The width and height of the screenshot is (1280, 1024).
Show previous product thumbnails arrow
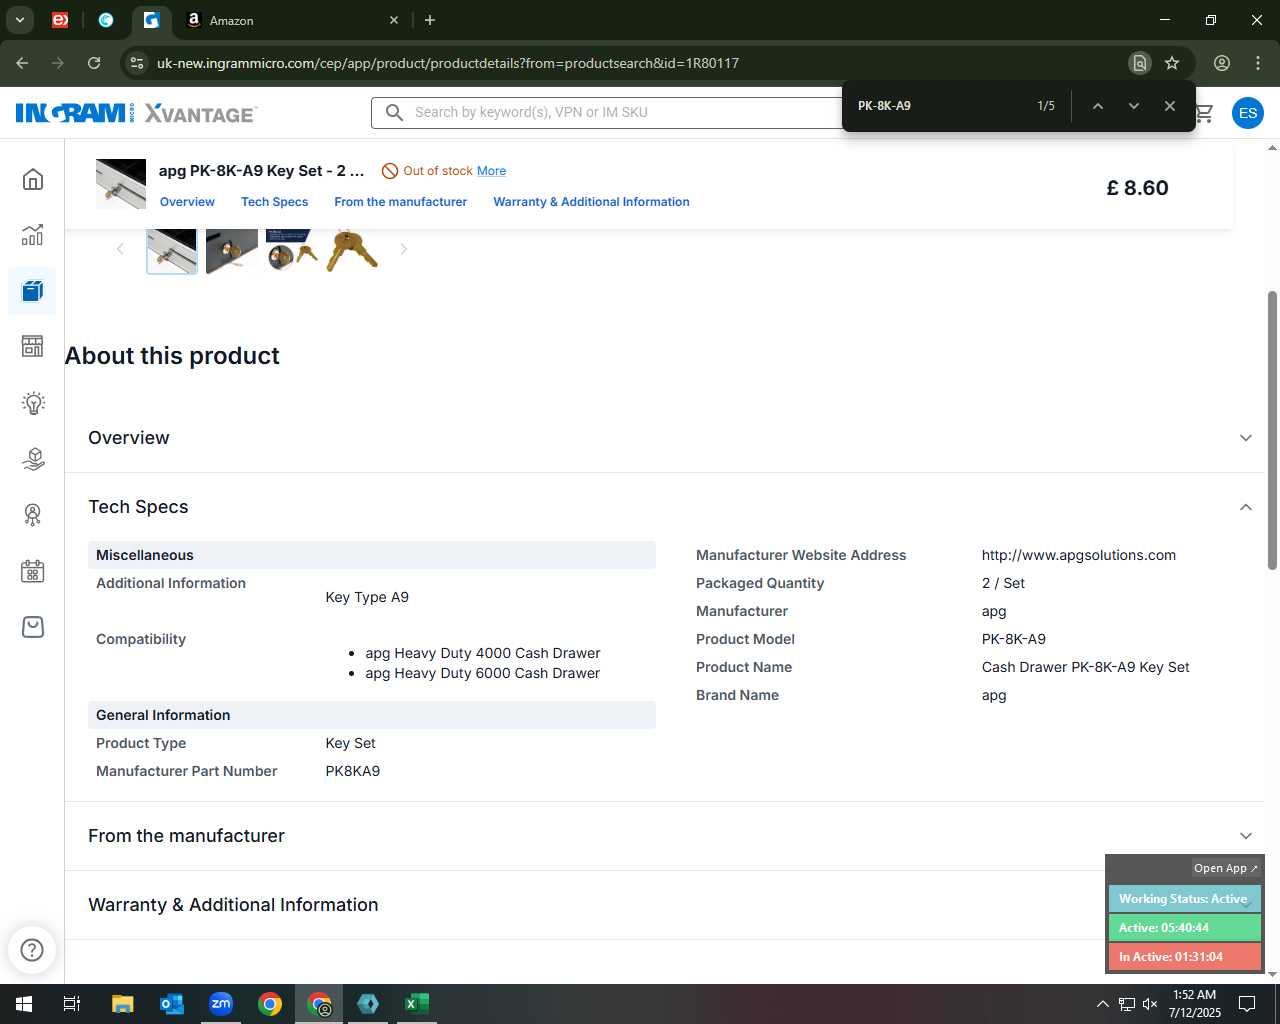tap(120, 249)
